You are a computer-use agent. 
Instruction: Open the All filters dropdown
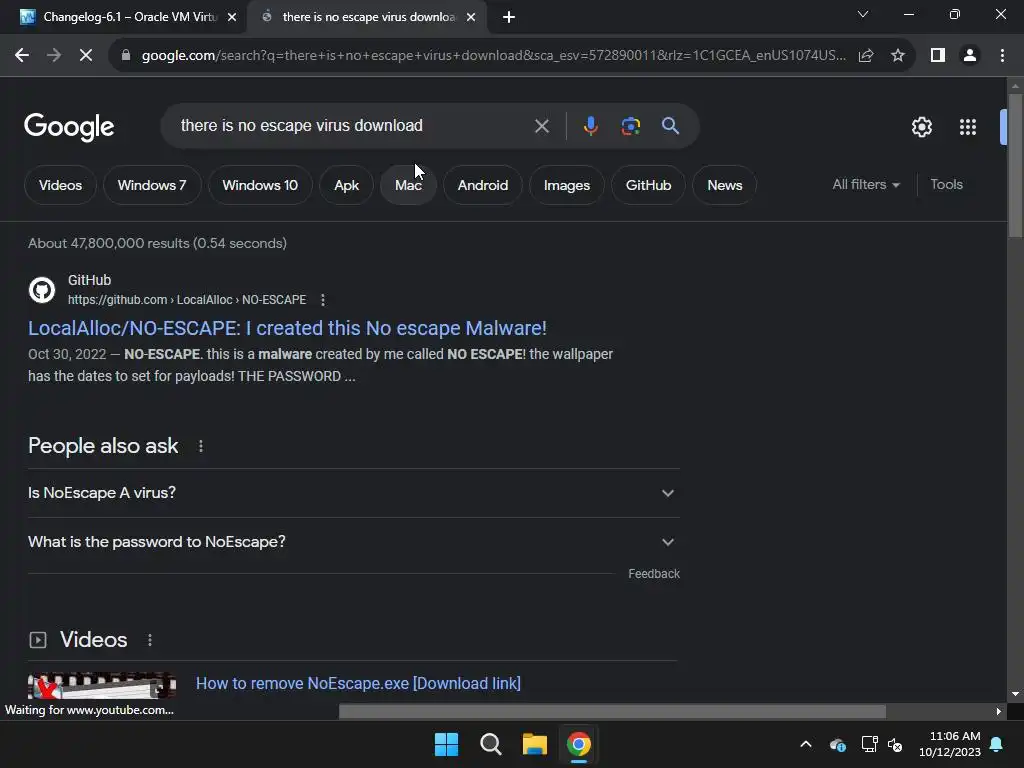coord(866,185)
